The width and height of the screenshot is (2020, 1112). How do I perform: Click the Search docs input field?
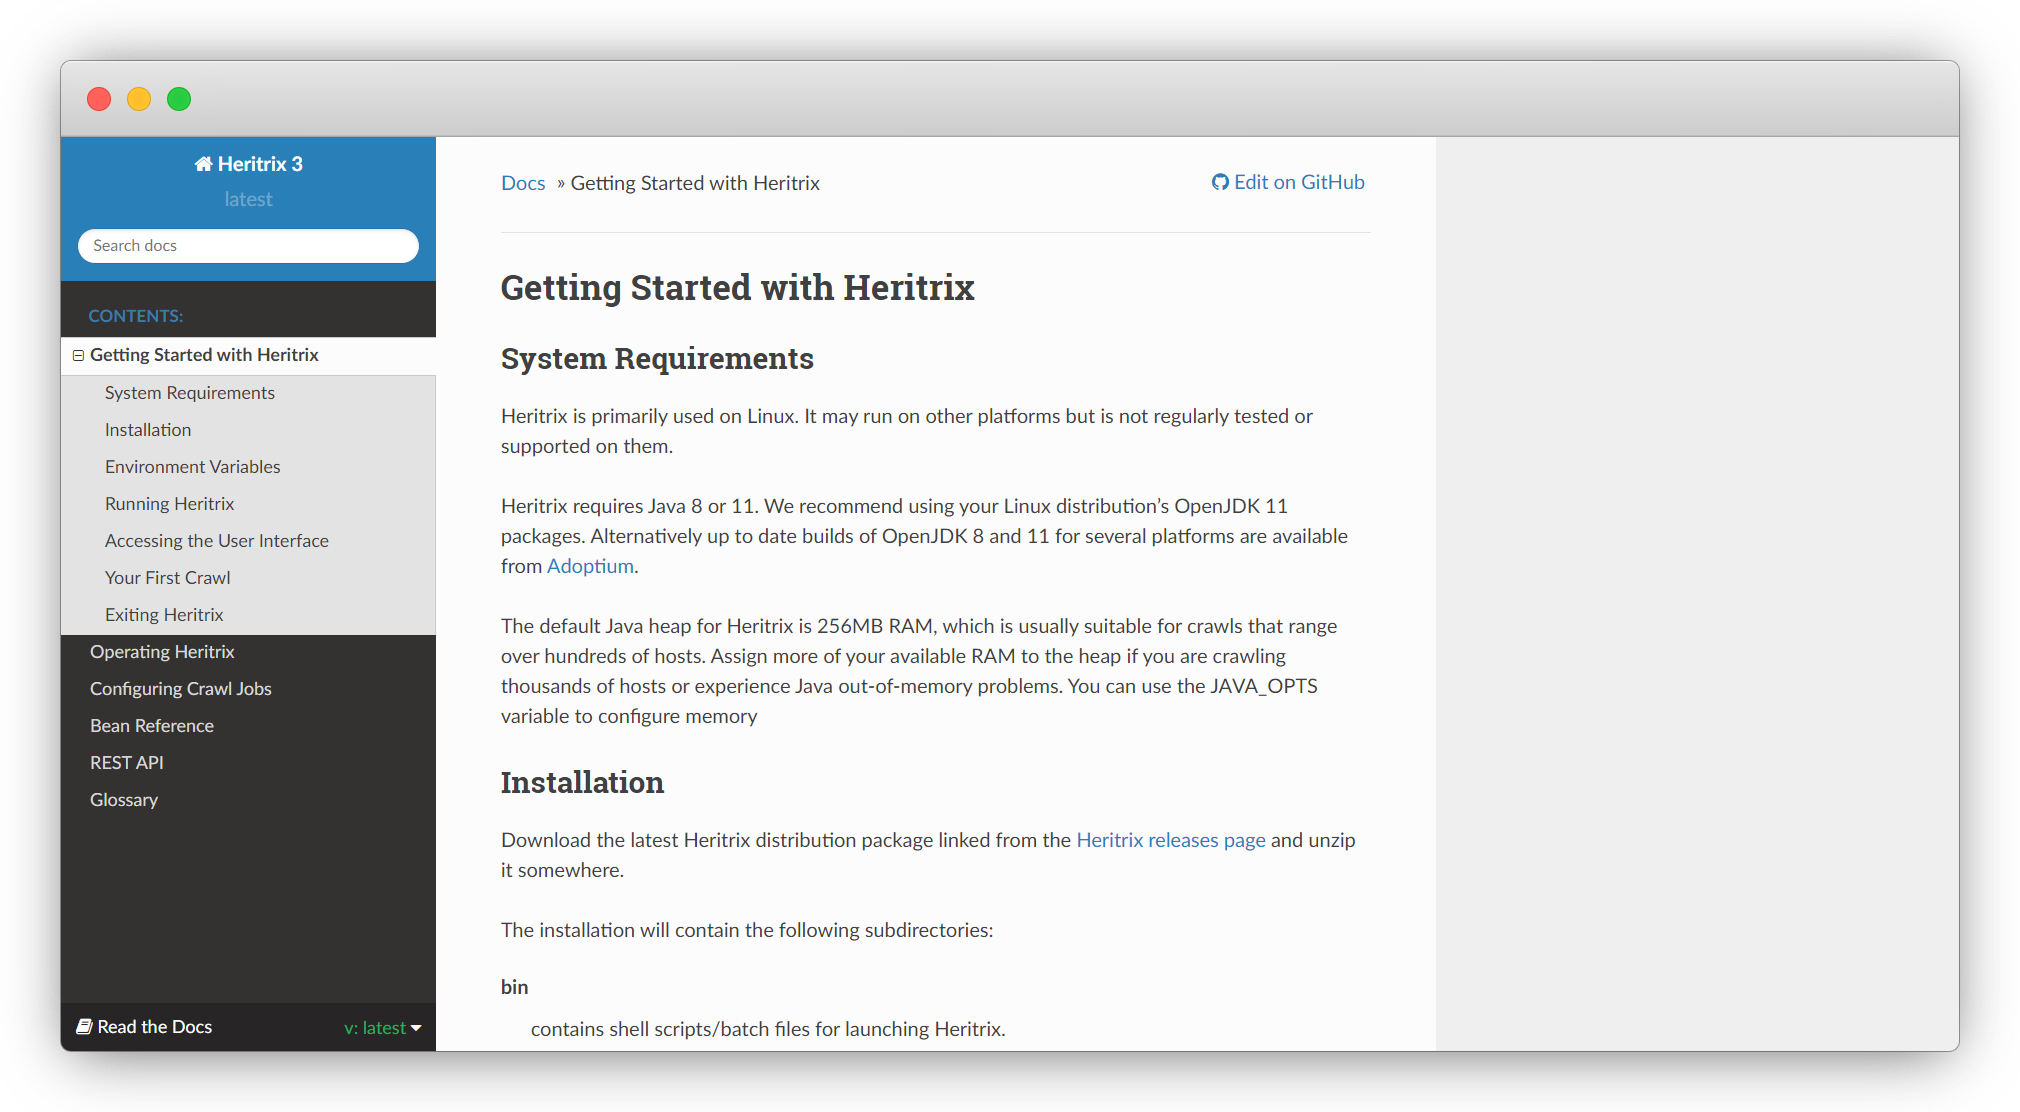coord(248,246)
